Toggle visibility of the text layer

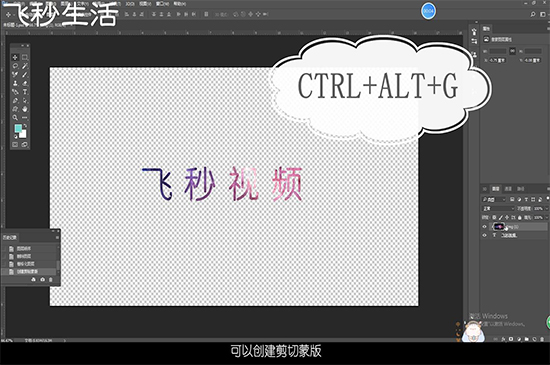coord(485,235)
